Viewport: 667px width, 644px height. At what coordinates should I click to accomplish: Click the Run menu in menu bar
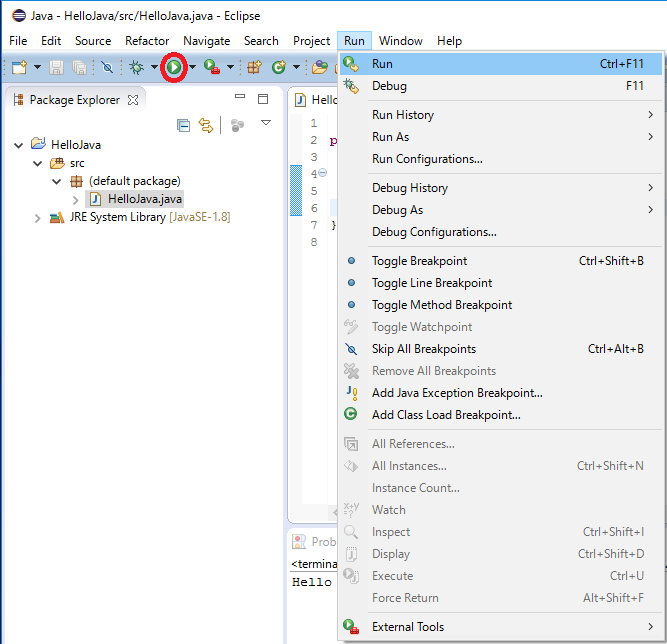pyautogui.click(x=354, y=41)
